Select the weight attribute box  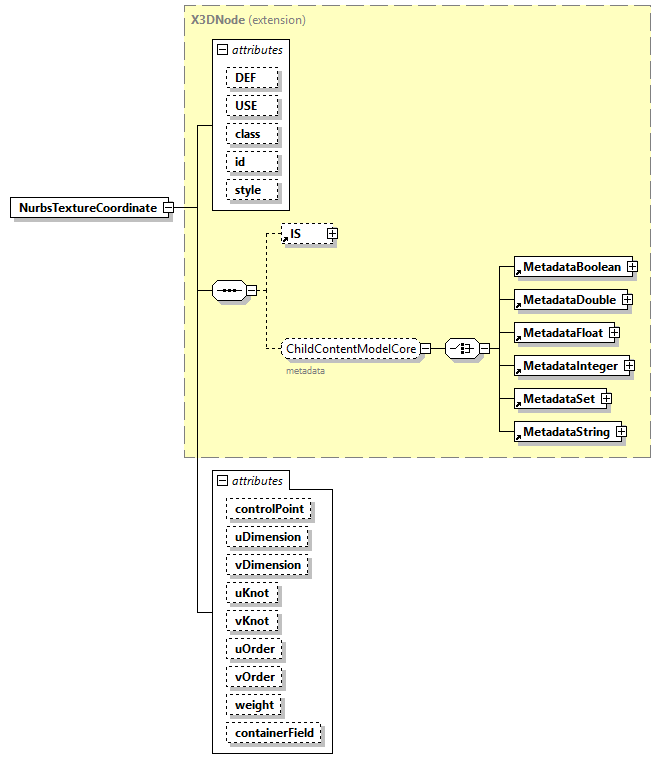click(x=254, y=705)
